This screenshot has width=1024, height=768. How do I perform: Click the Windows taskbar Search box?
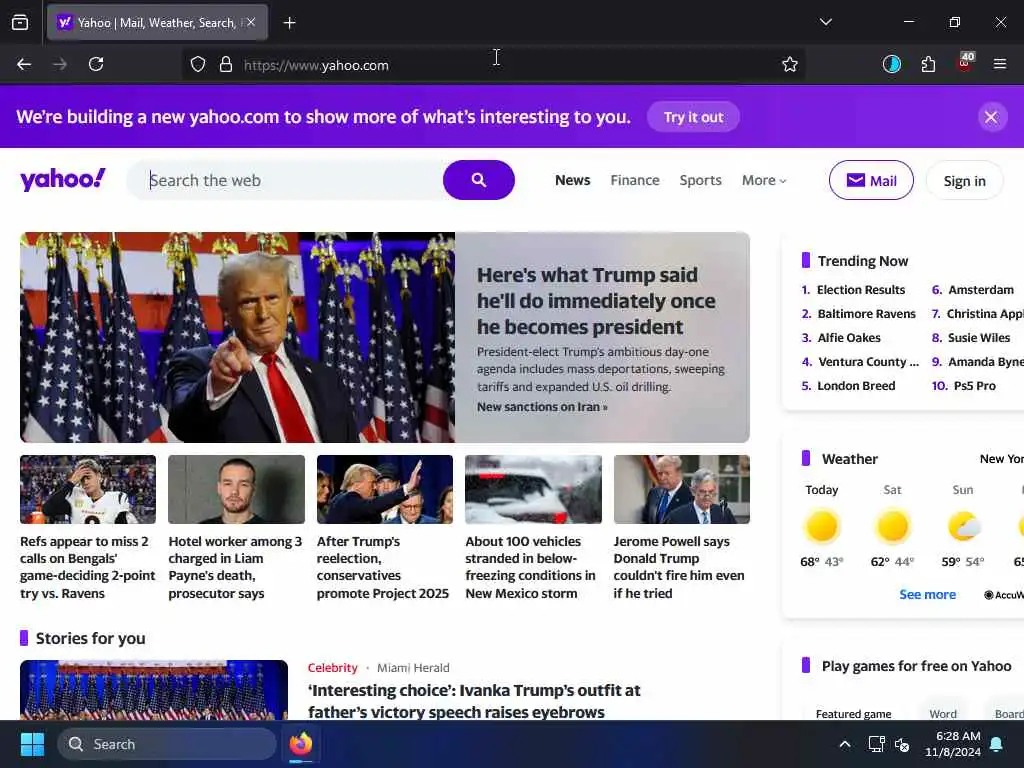(x=167, y=744)
